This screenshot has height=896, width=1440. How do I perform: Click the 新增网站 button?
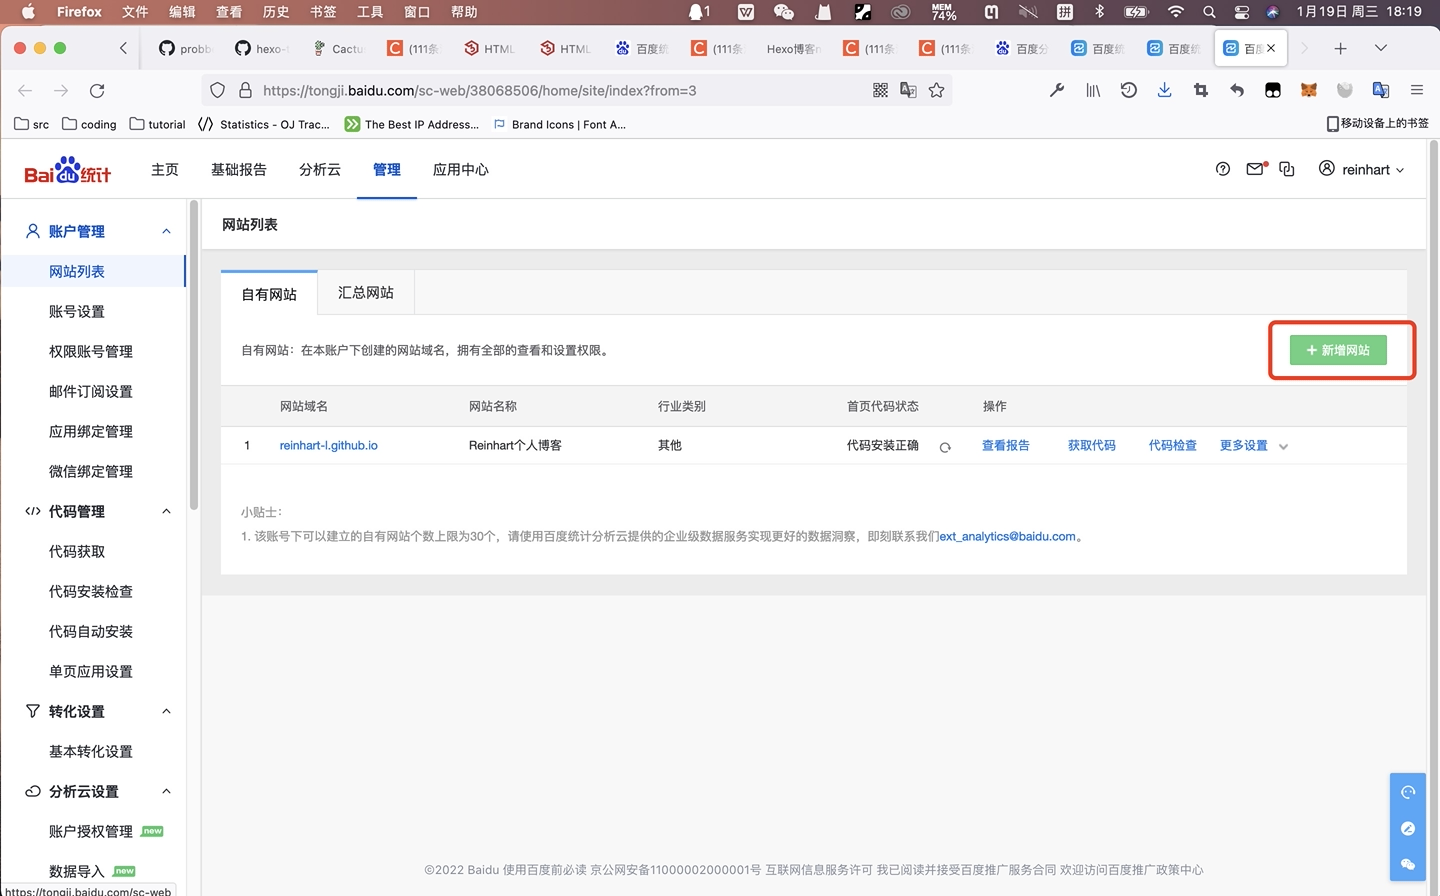[x=1338, y=350]
